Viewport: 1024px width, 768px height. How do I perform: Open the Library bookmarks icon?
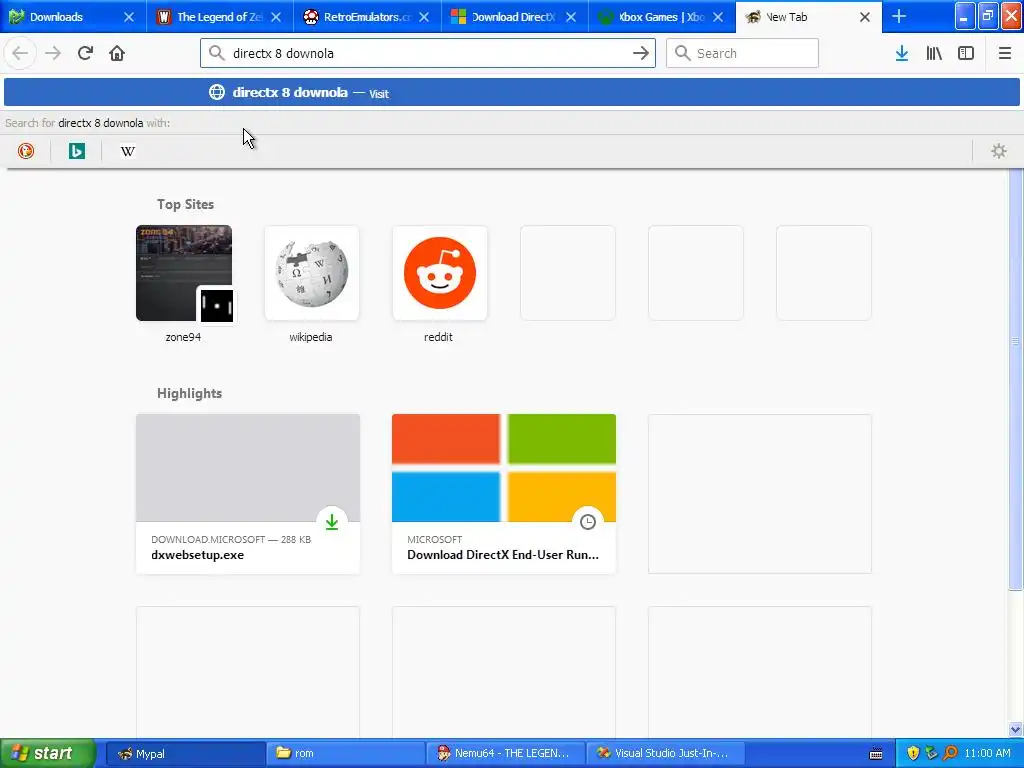tap(934, 53)
